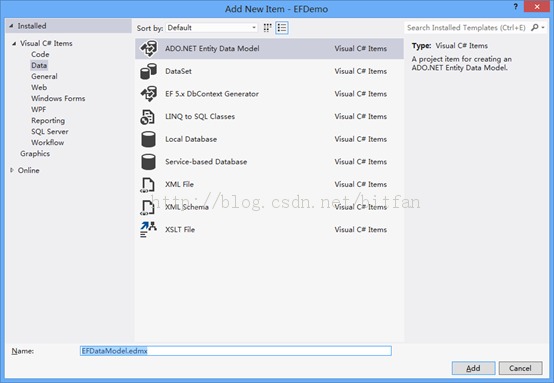Select the ADO.NET Entity Data Model icon
This screenshot has width=554, height=383.
click(x=148, y=49)
